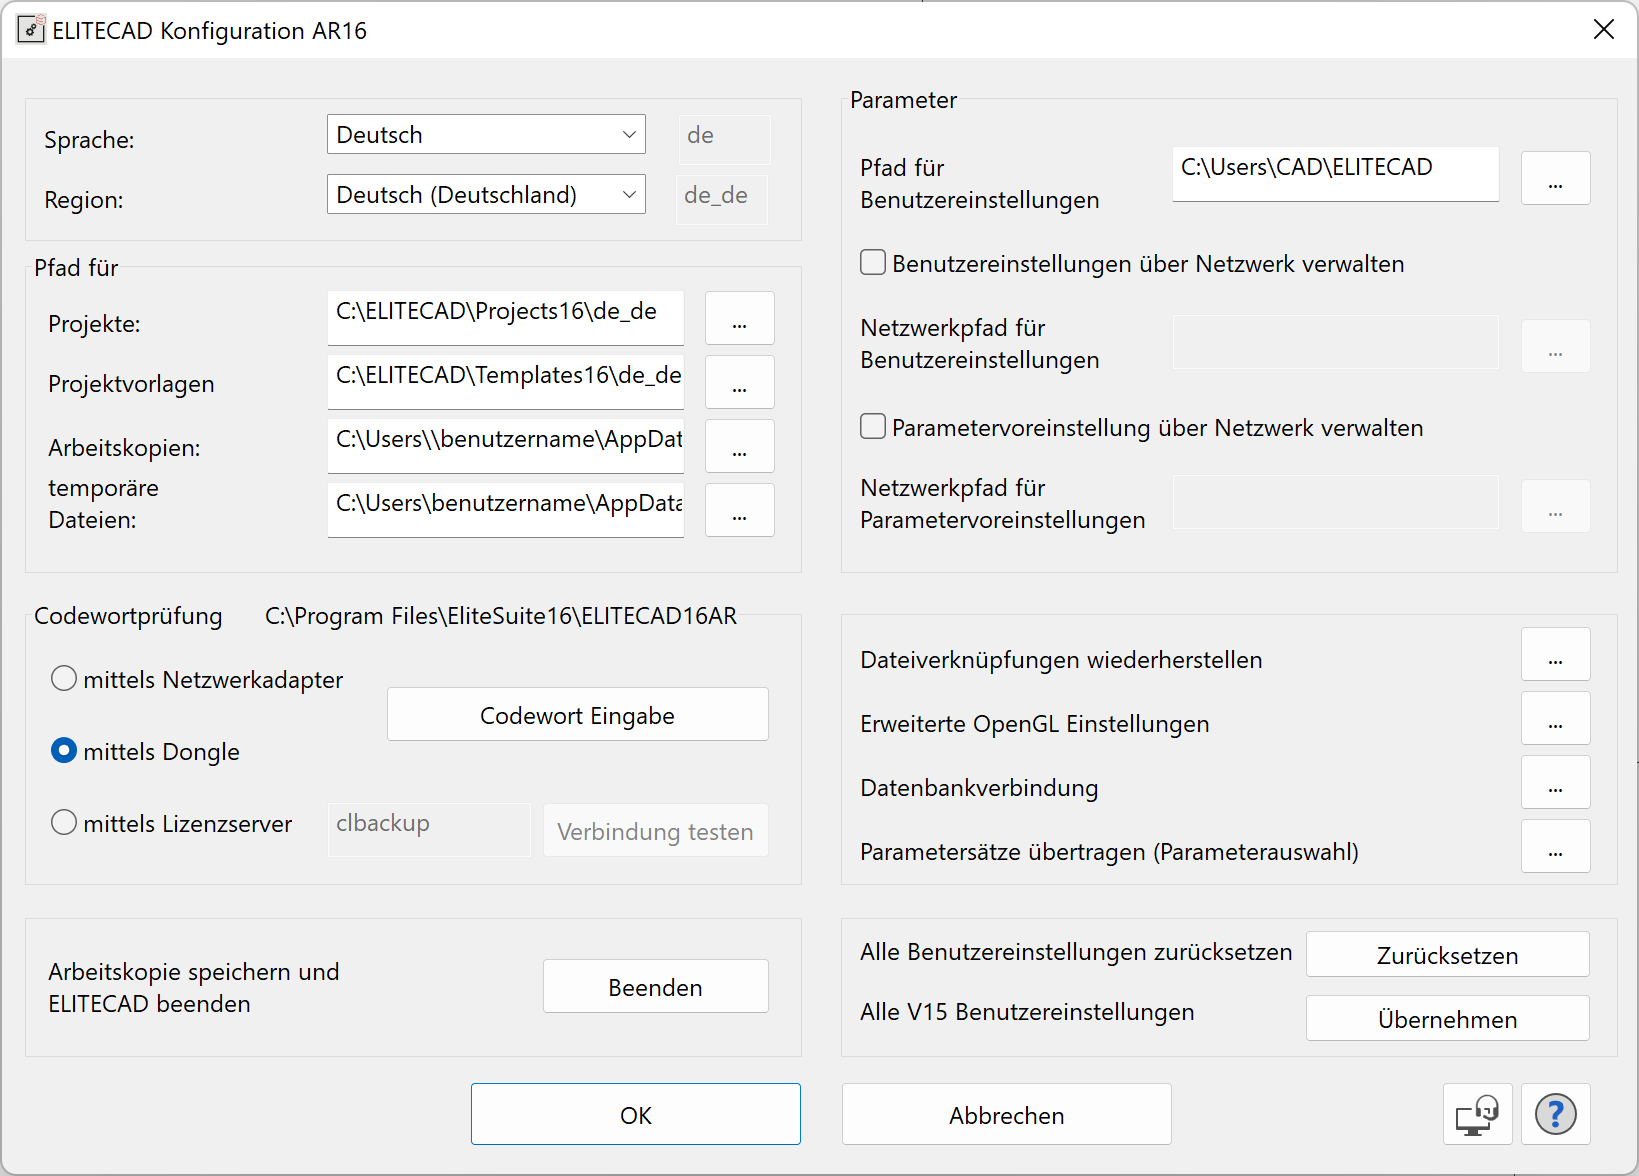
Task: Browse for Arbeitskopien path
Action: [739, 446]
